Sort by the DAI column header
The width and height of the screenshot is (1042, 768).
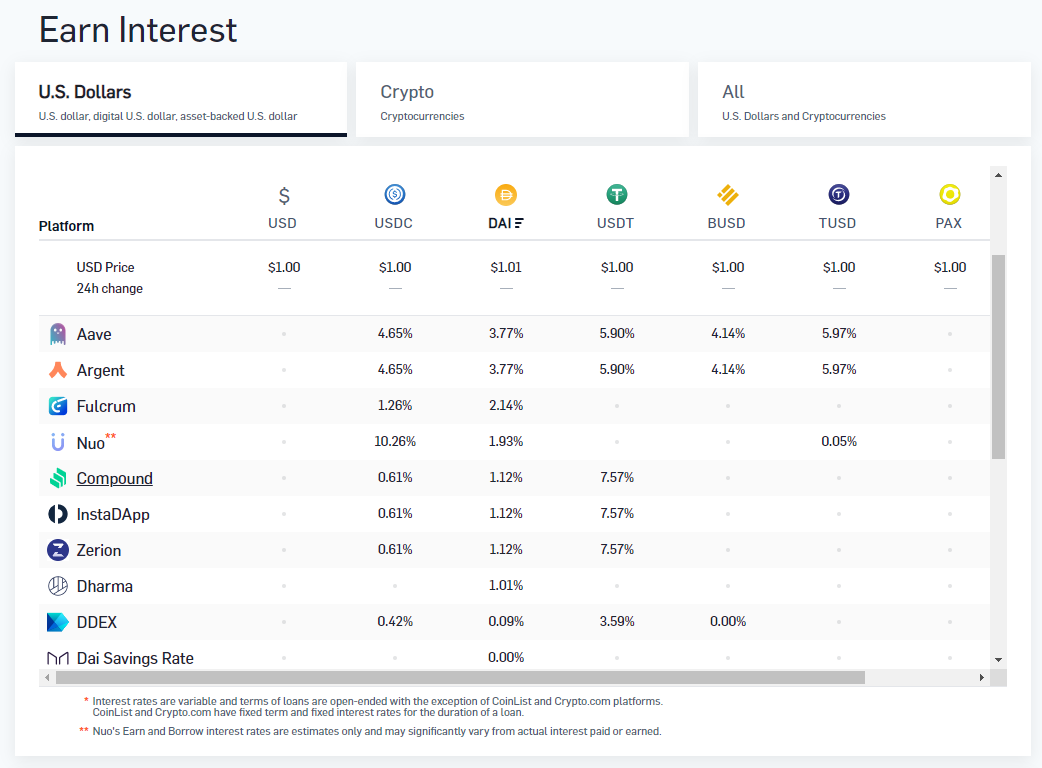[500, 223]
